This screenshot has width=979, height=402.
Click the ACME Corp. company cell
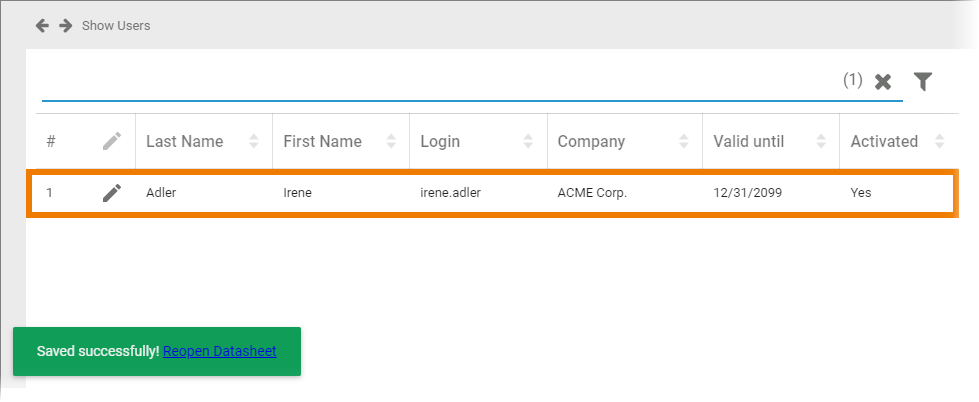click(592, 193)
